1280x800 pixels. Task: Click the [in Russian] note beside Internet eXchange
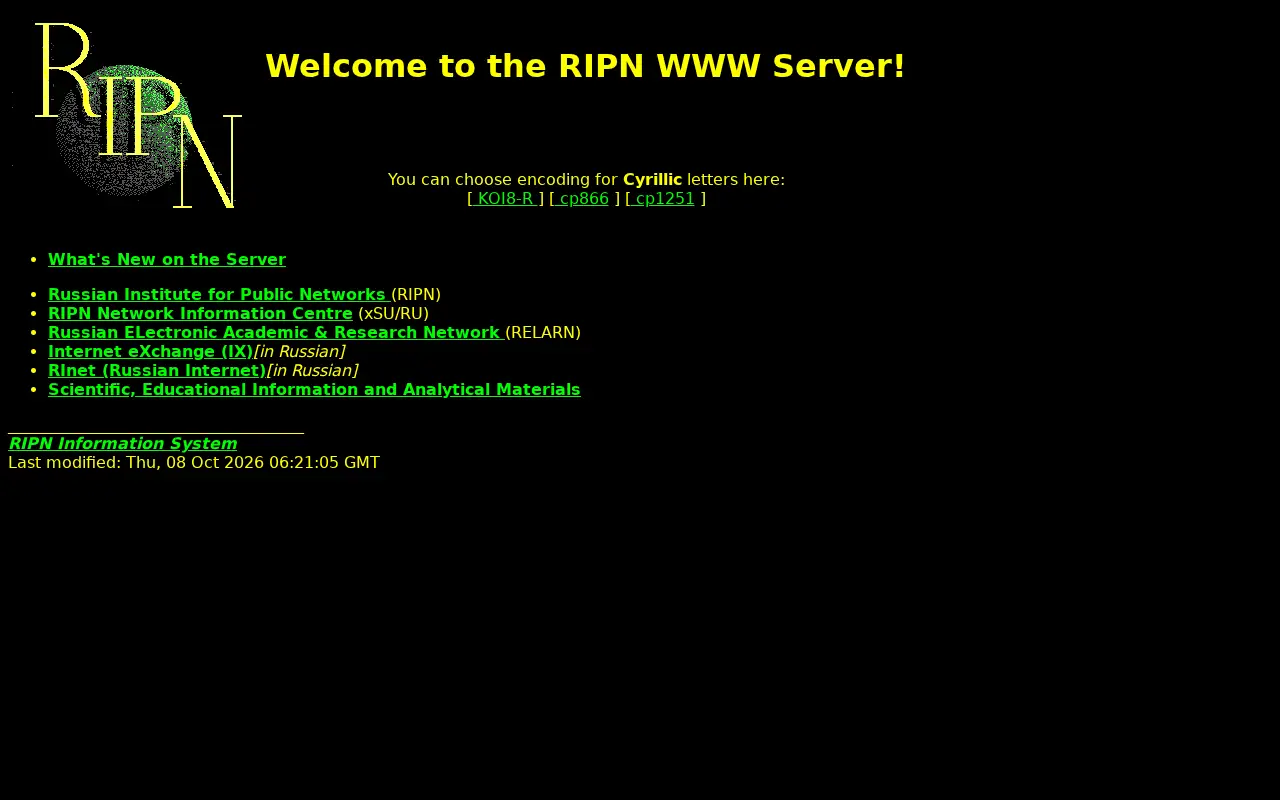pos(299,352)
